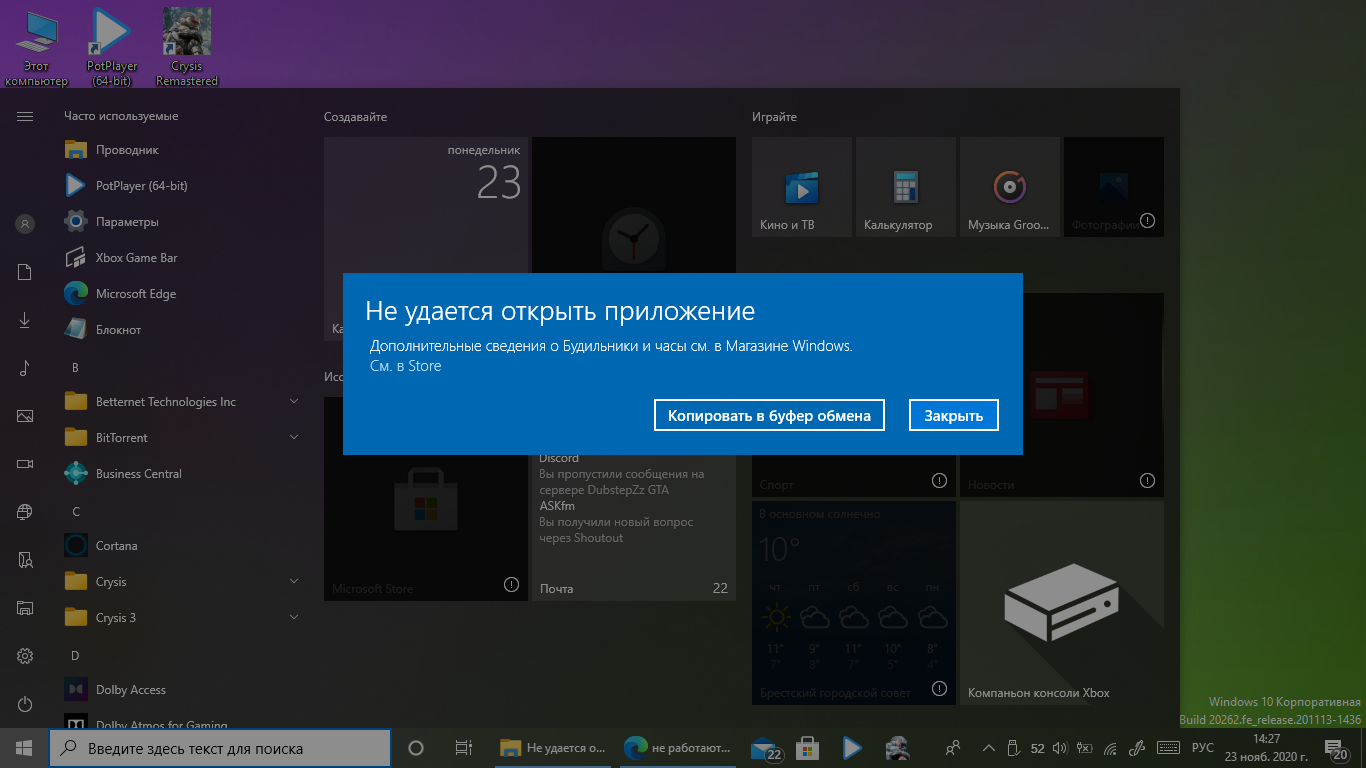Screen dimensions: 1366x768
Task: Click Копировать в буфер обмена button
Action: [770, 415]
